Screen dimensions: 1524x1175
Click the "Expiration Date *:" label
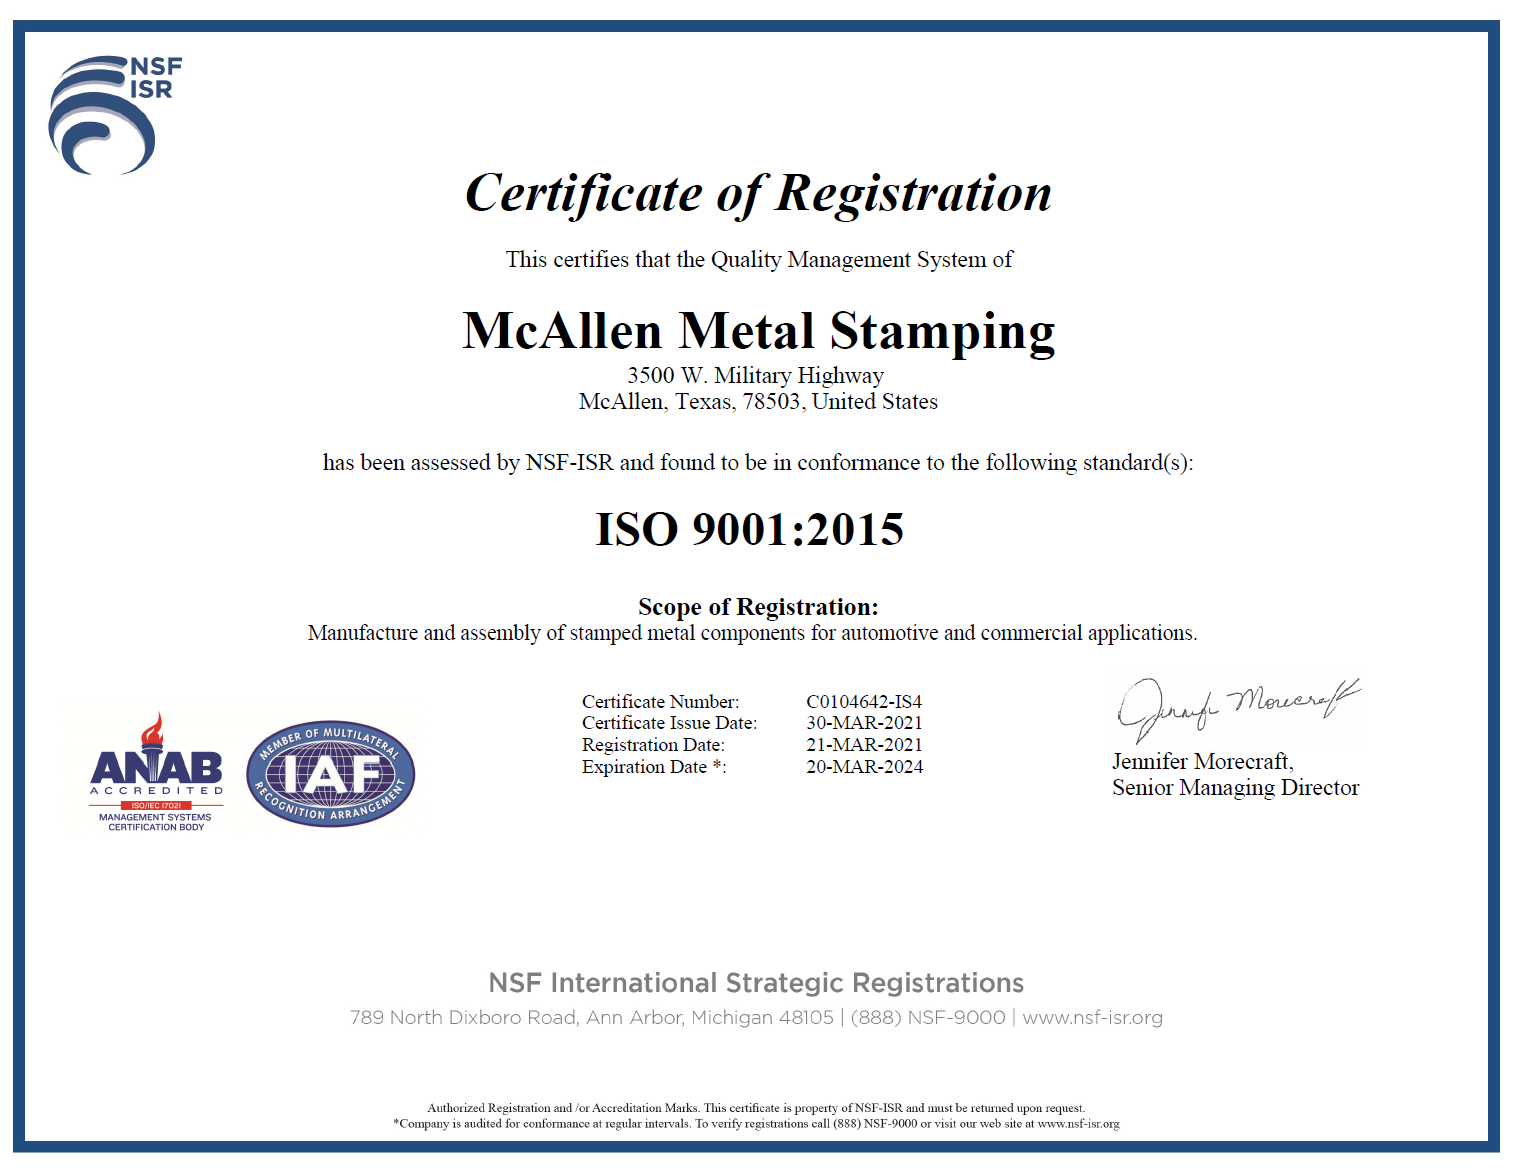pos(654,767)
